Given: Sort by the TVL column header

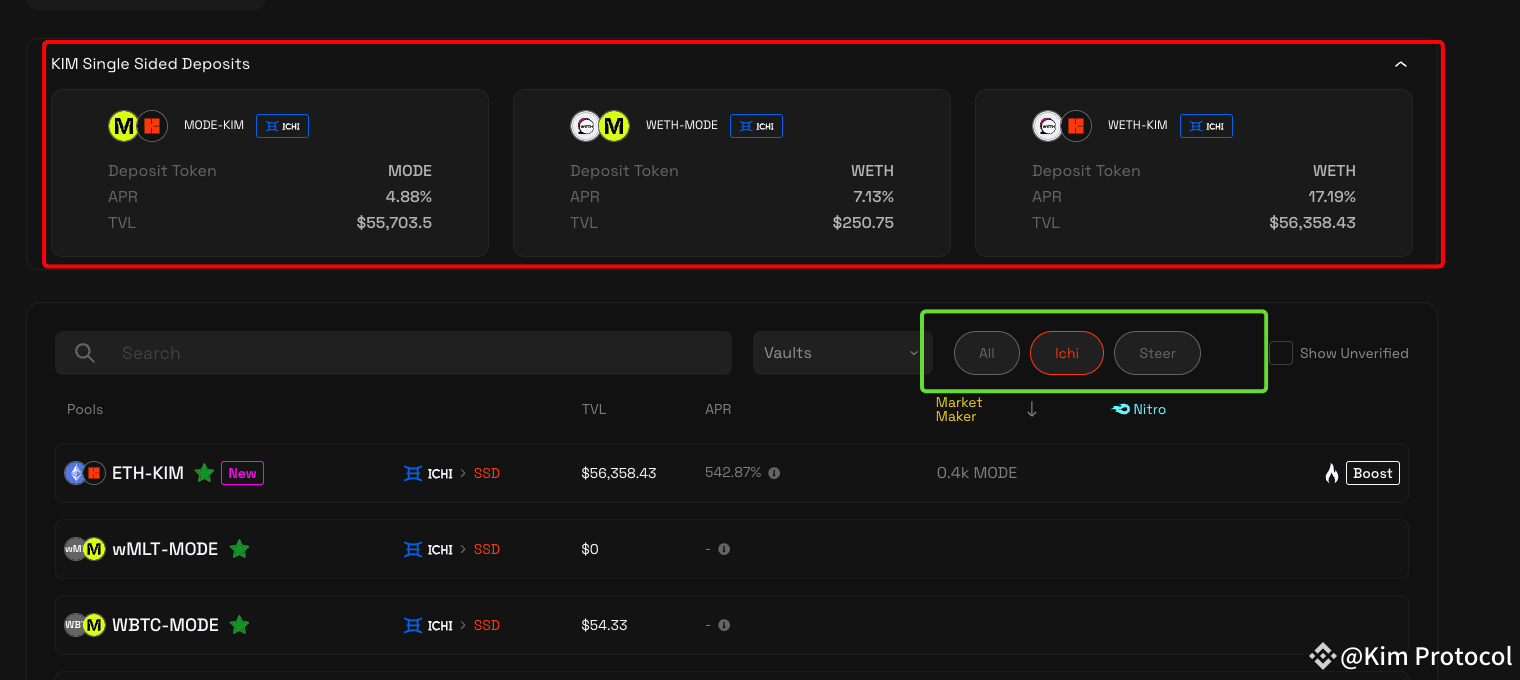Looking at the screenshot, I should click(594, 409).
